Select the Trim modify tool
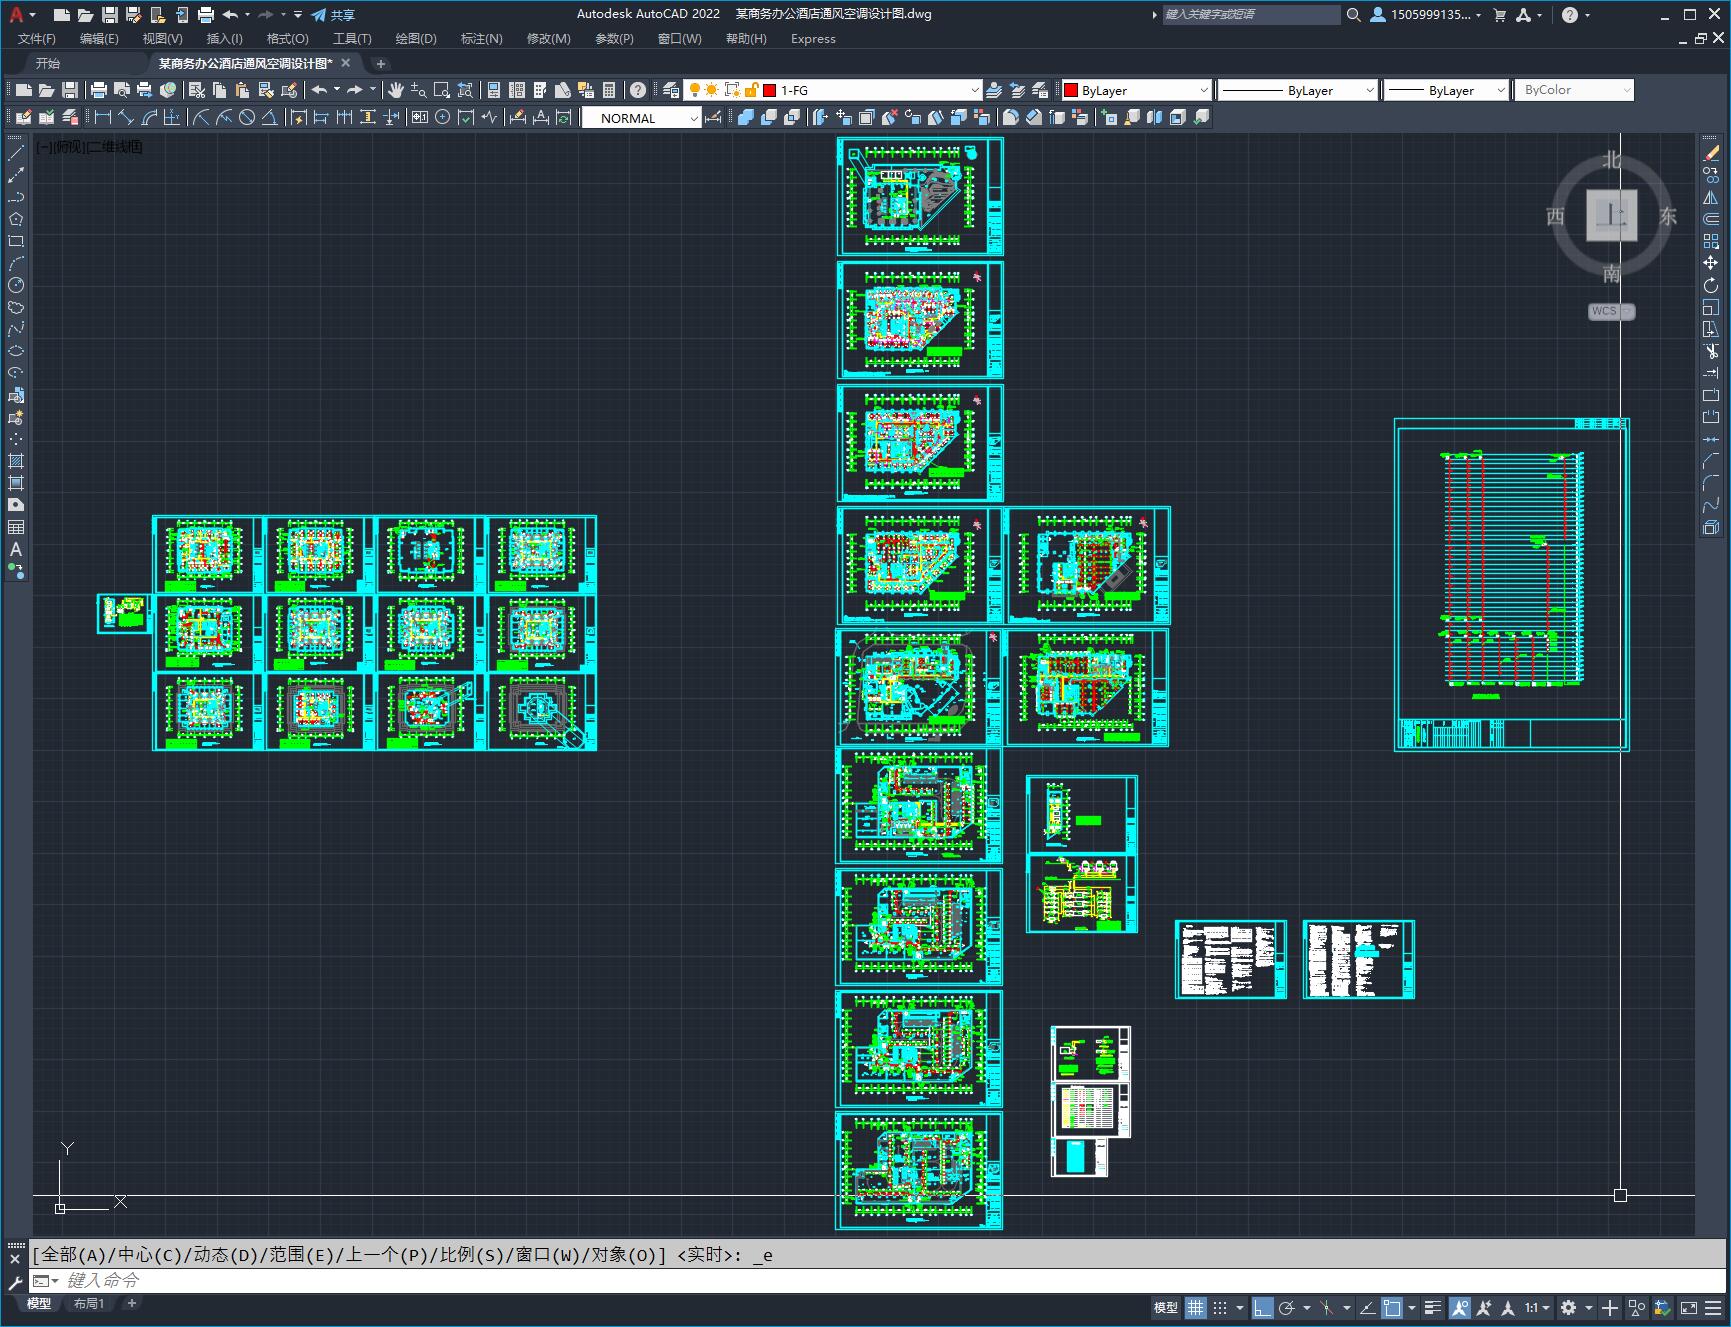 (1711, 352)
